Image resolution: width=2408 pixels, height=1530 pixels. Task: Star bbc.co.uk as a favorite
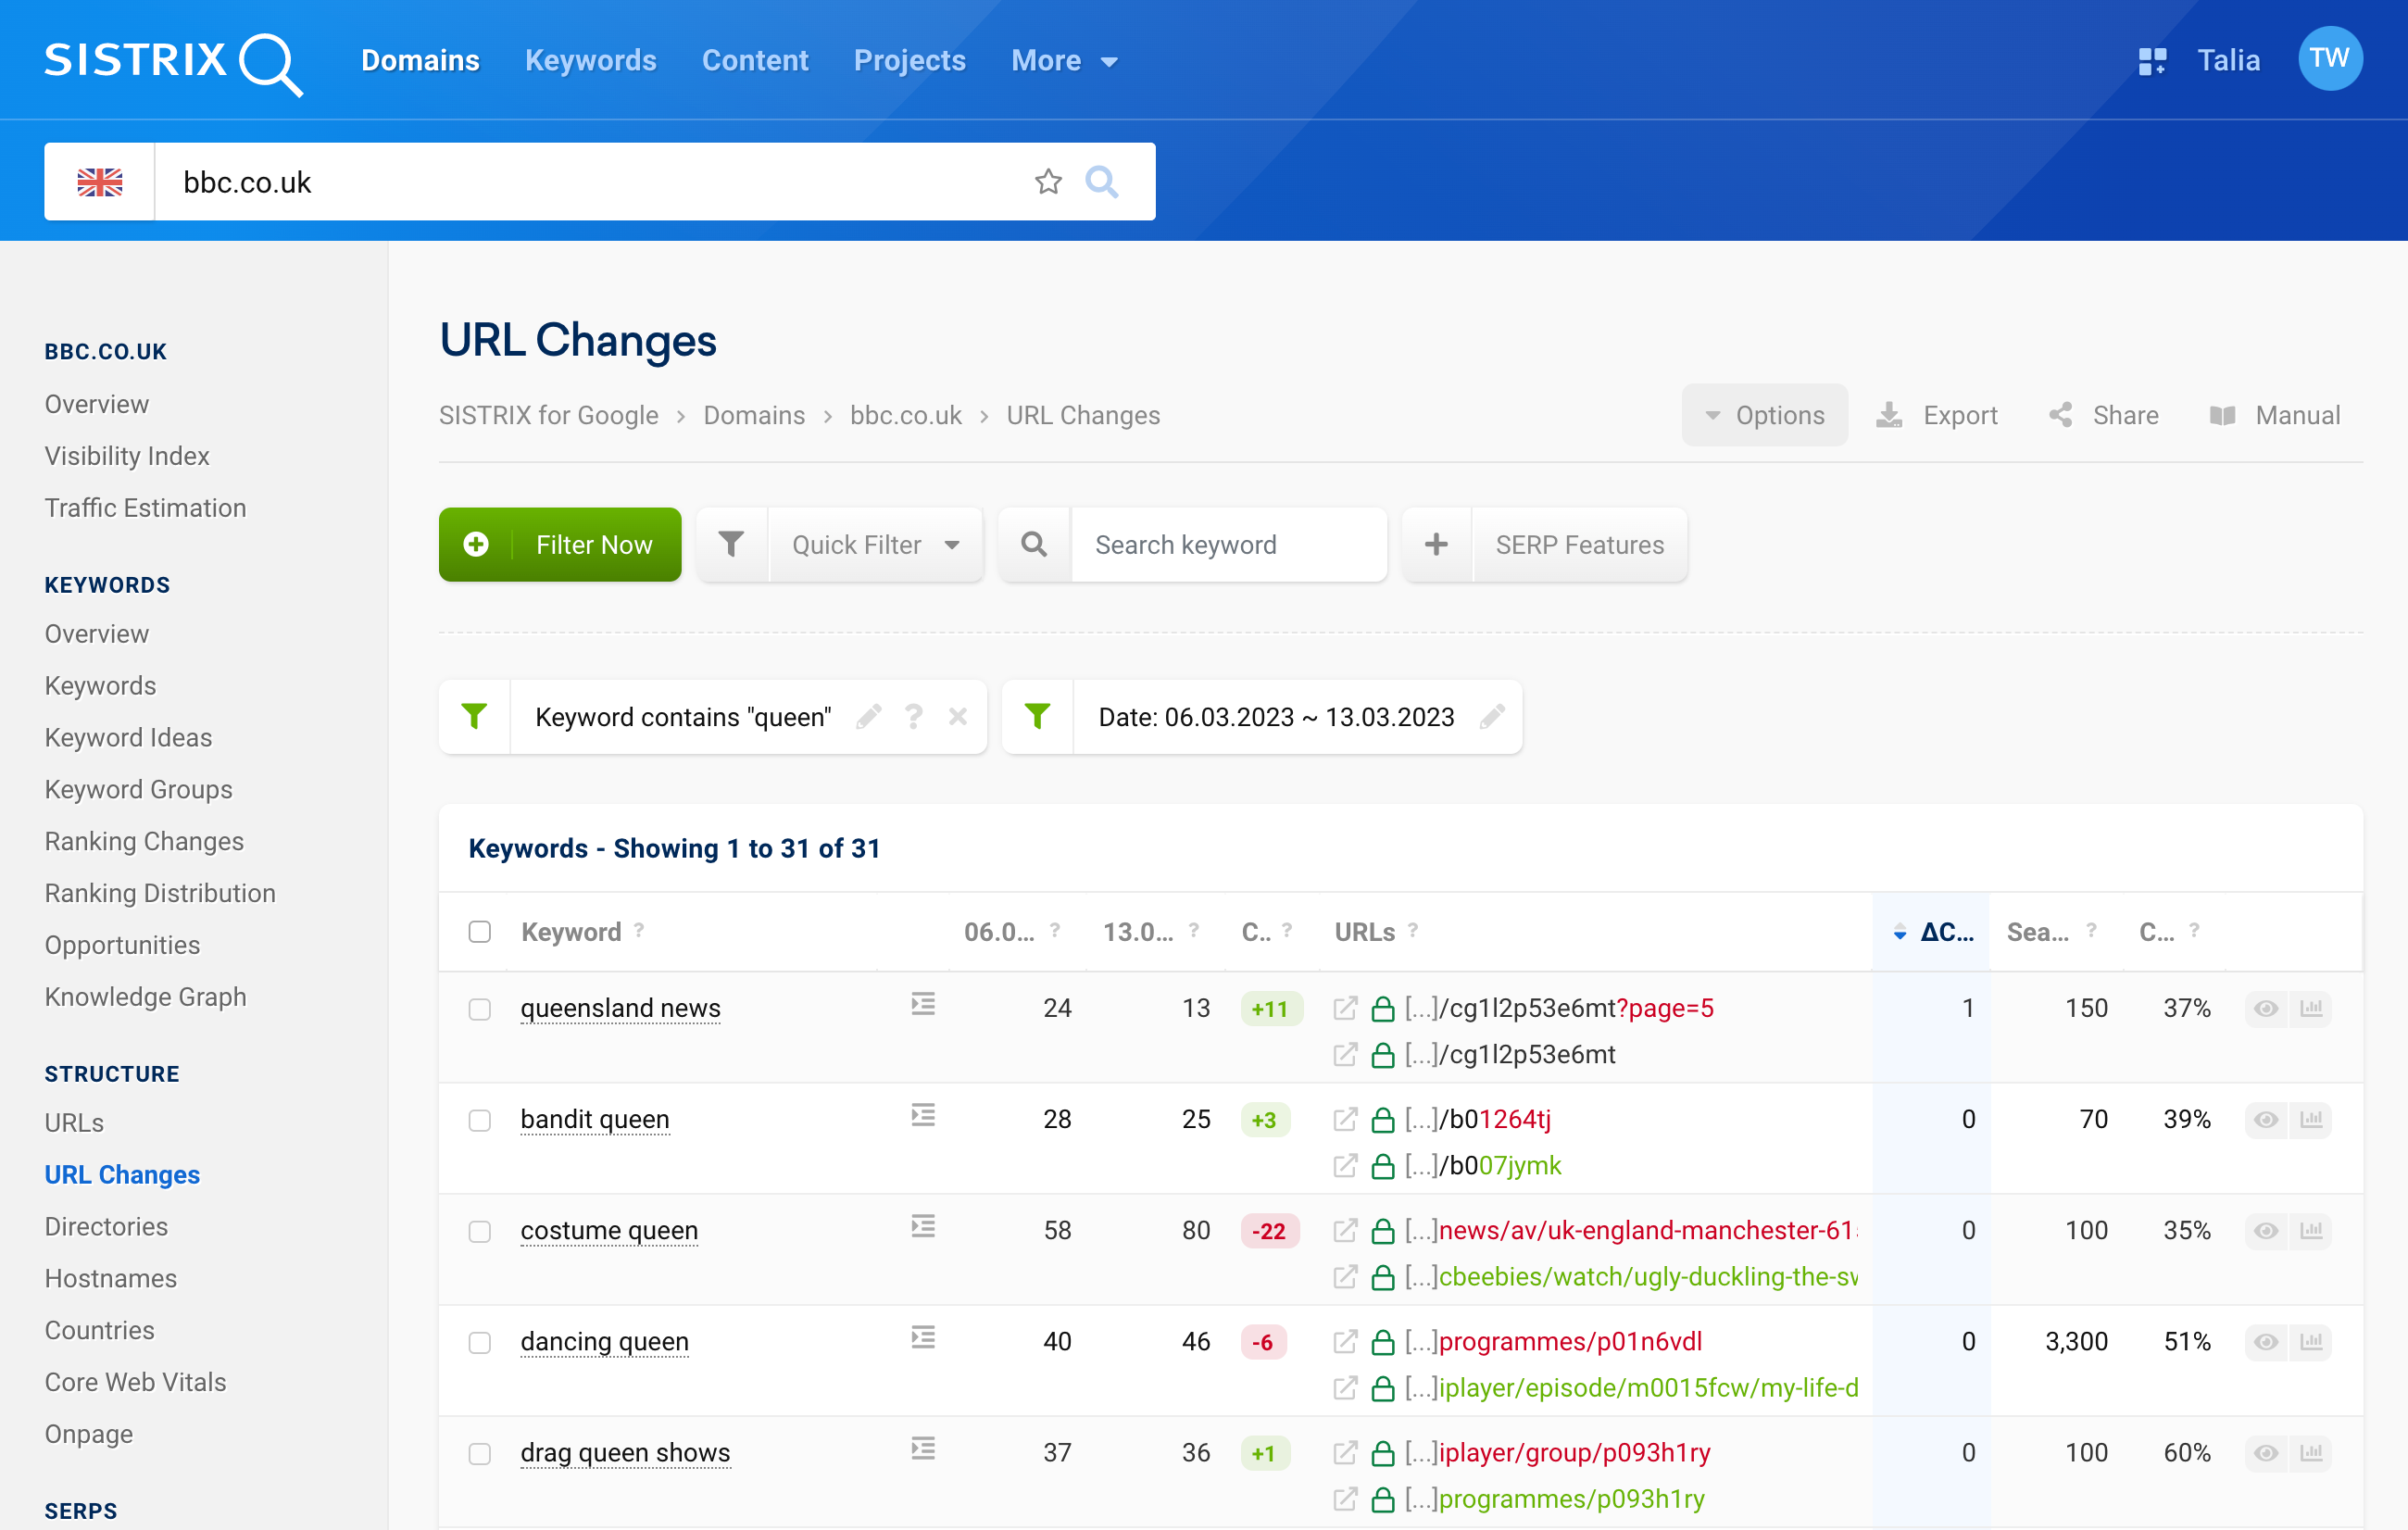coord(1048,182)
